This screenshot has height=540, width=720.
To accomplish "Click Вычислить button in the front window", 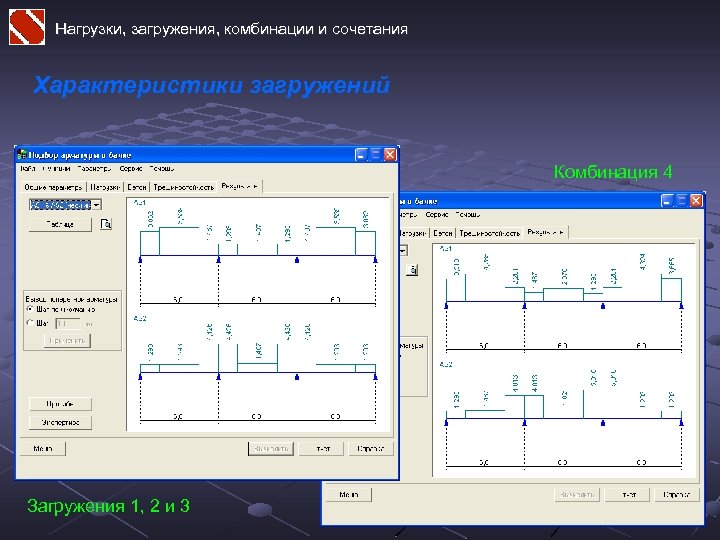I will pos(271,449).
